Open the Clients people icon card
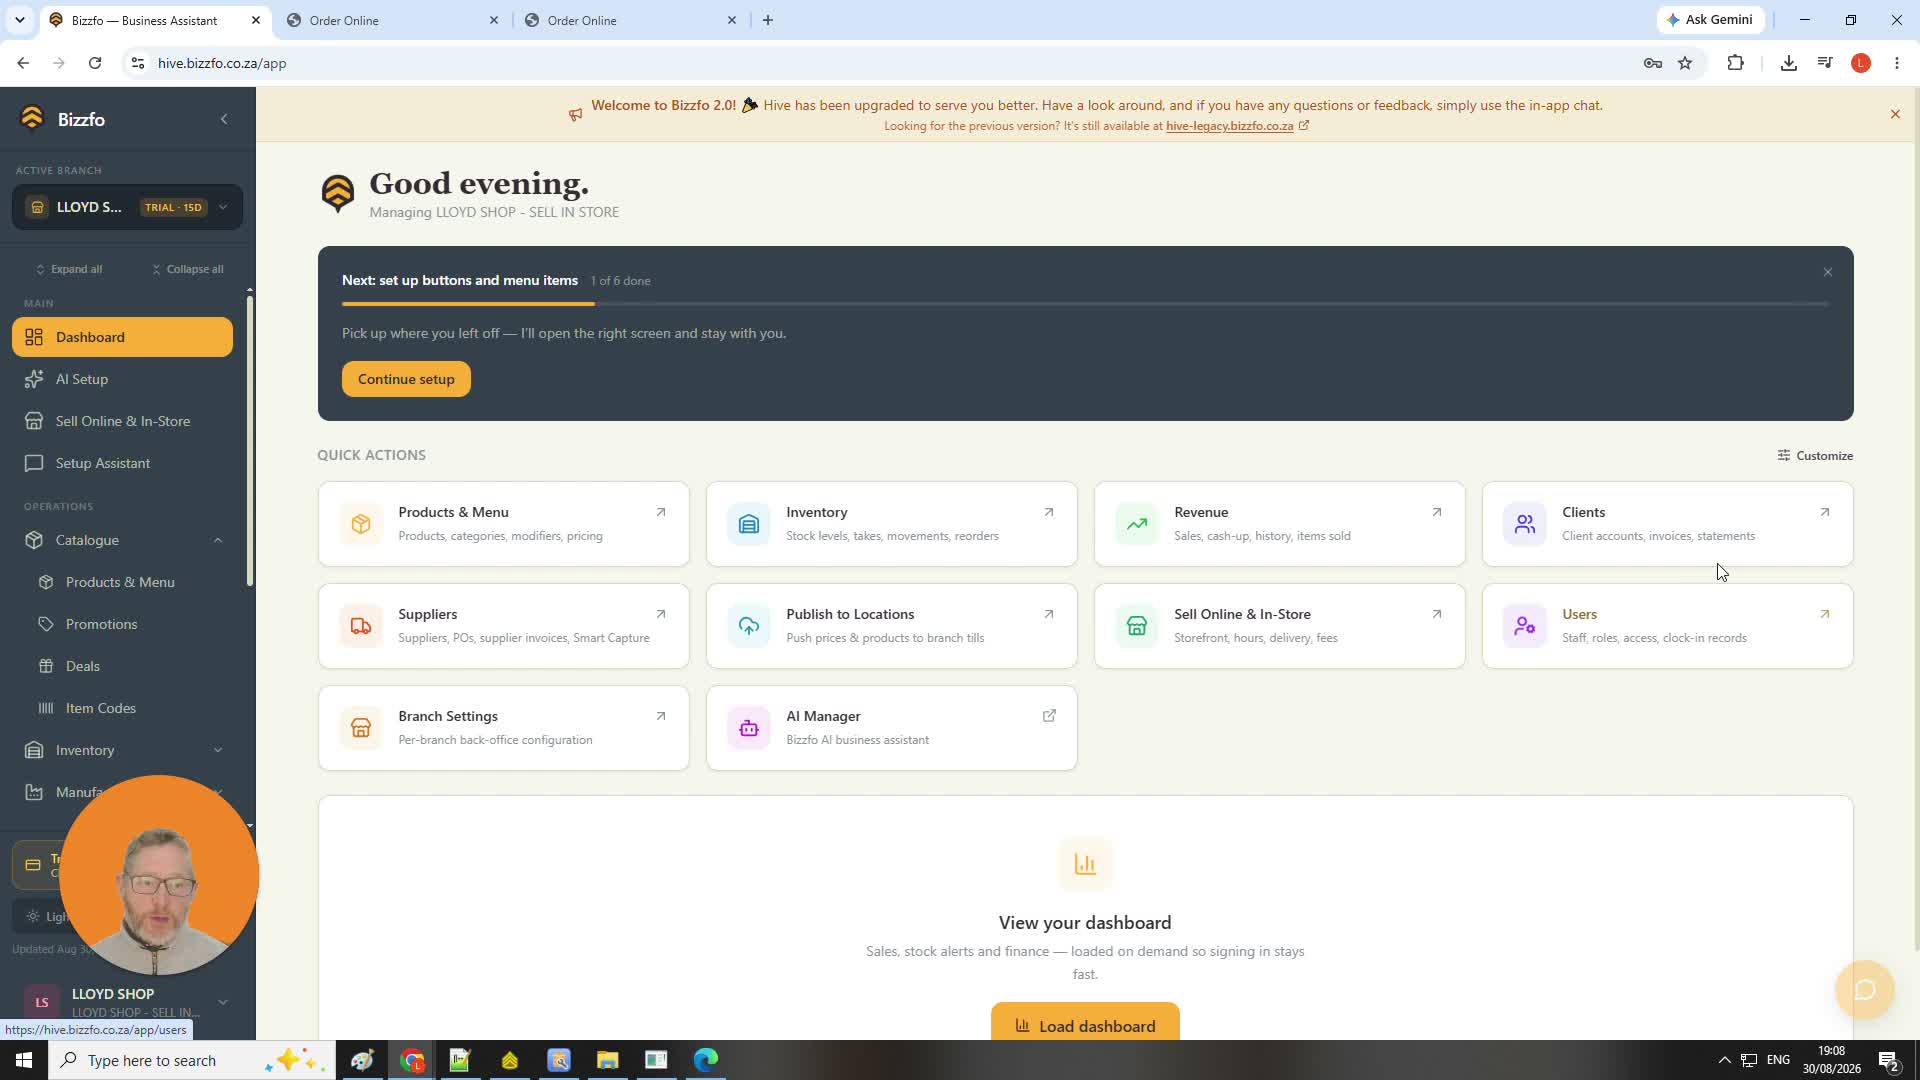 click(1525, 524)
